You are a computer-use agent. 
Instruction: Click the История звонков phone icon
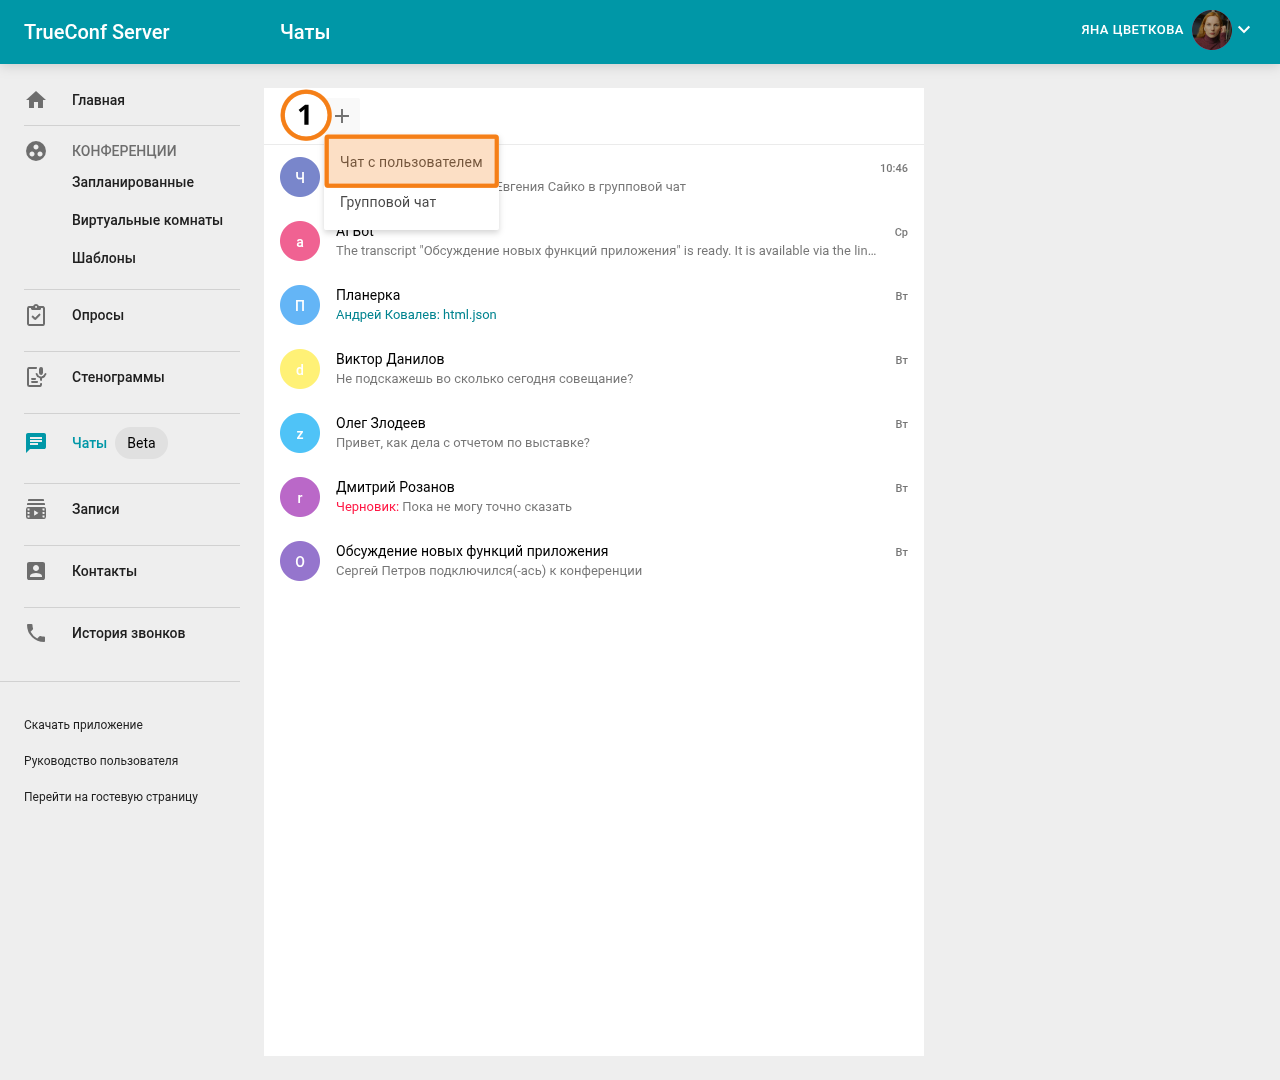[36, 633]
